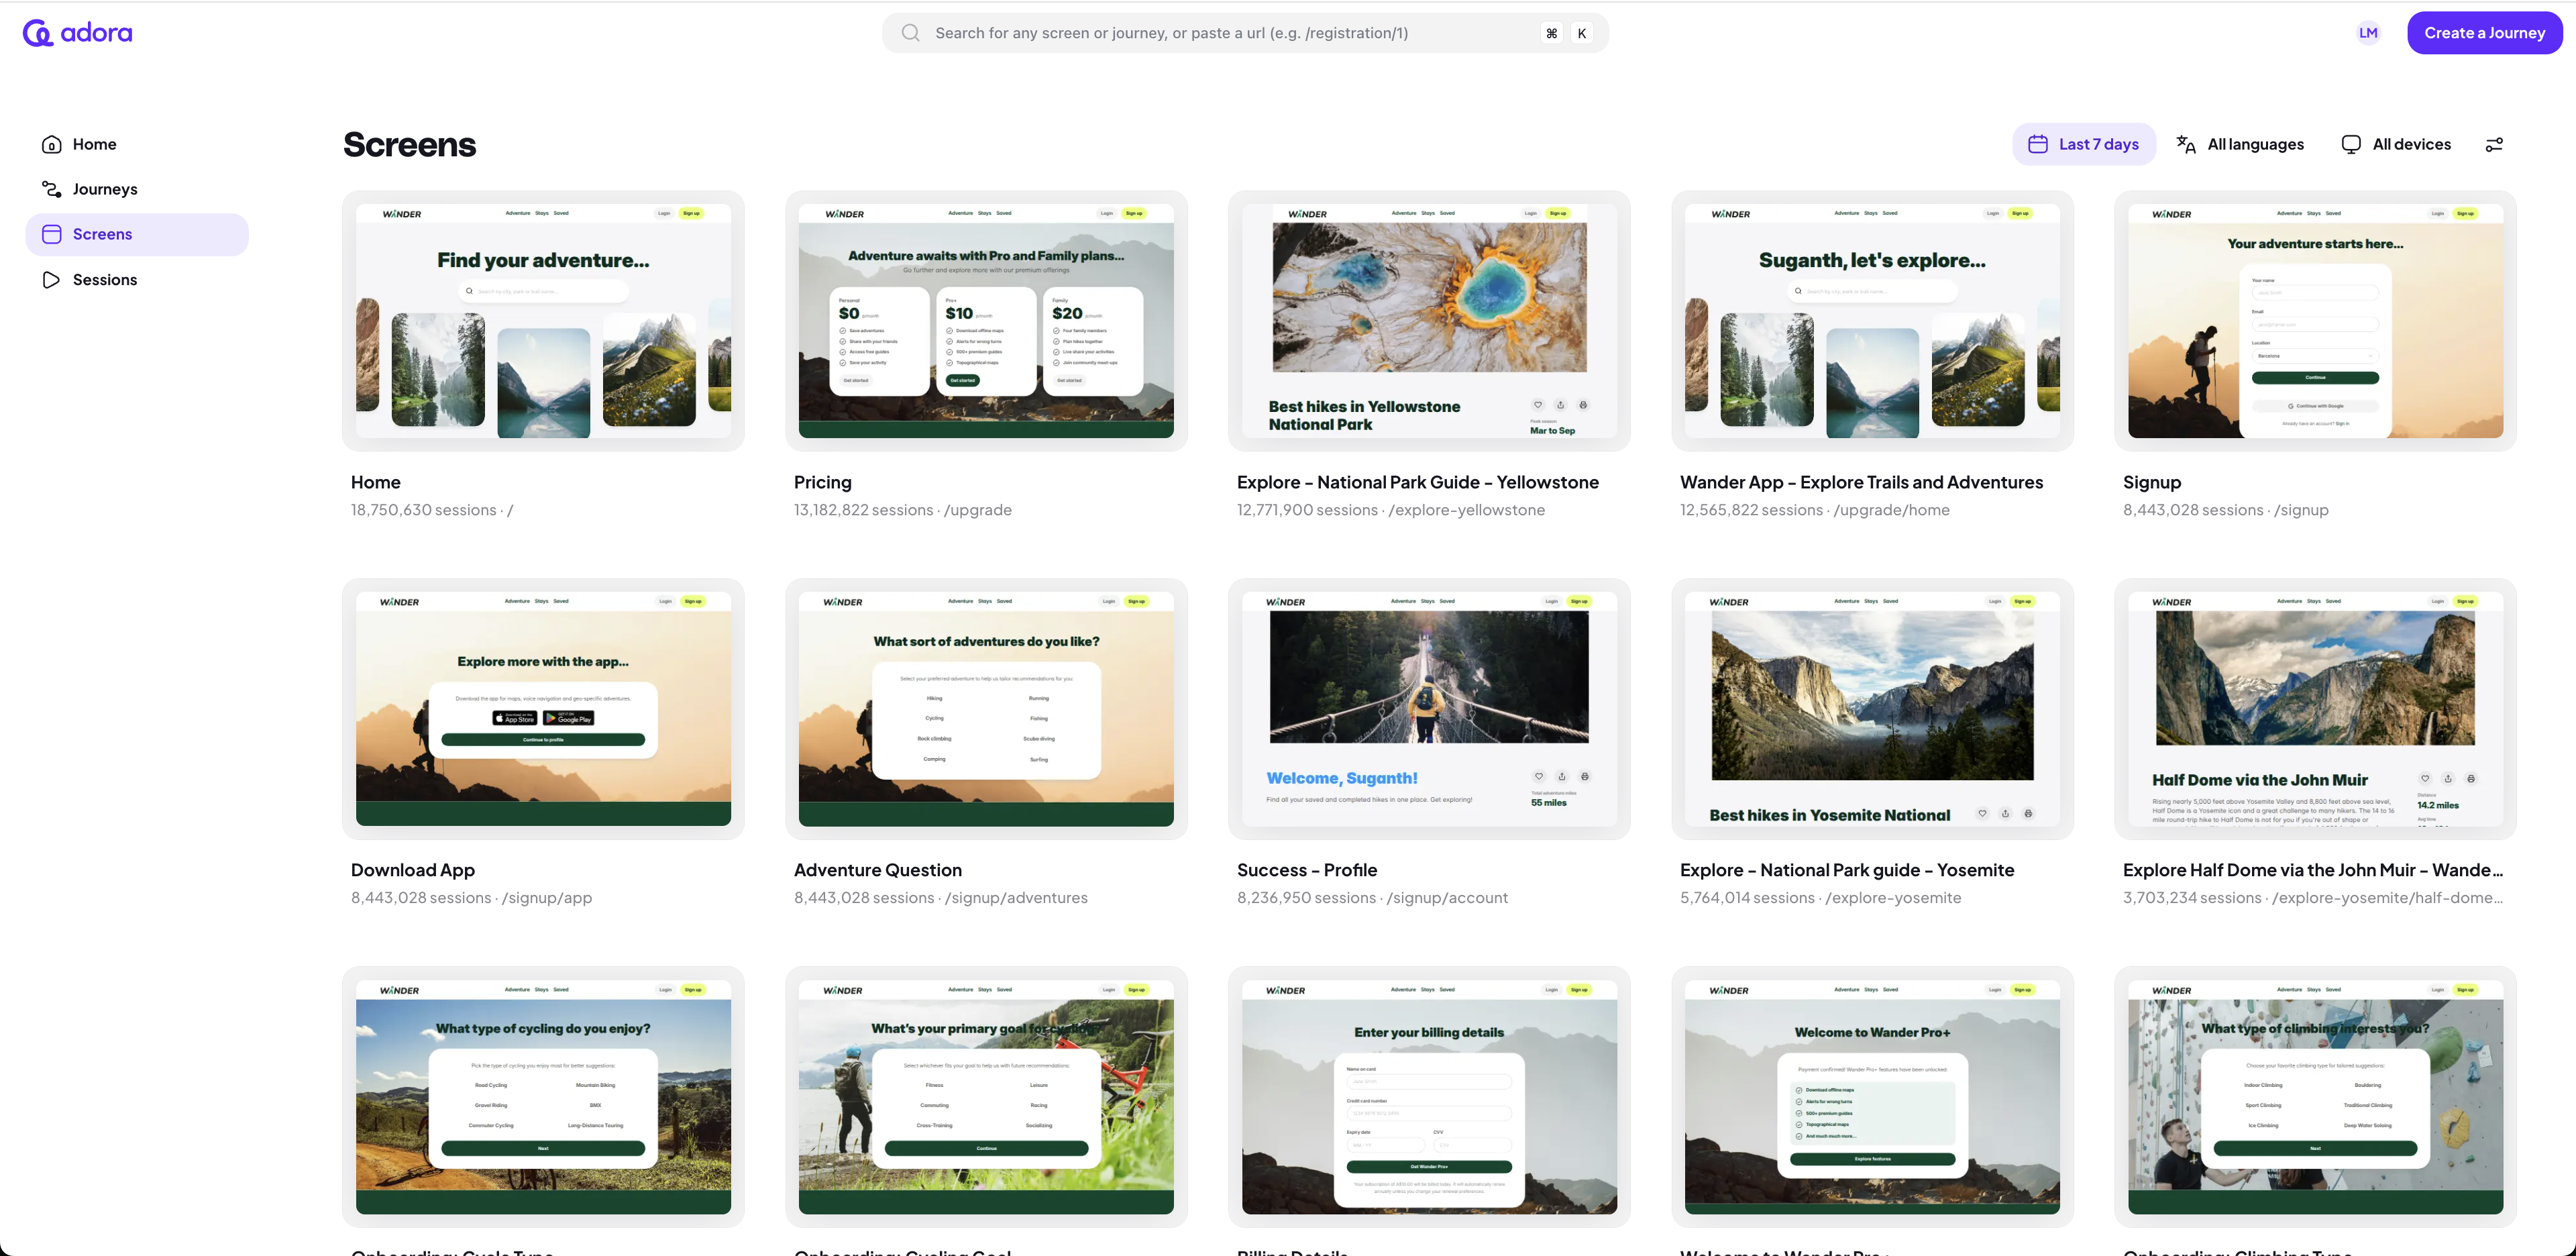Click the Journeys route icon

point(52,189)
